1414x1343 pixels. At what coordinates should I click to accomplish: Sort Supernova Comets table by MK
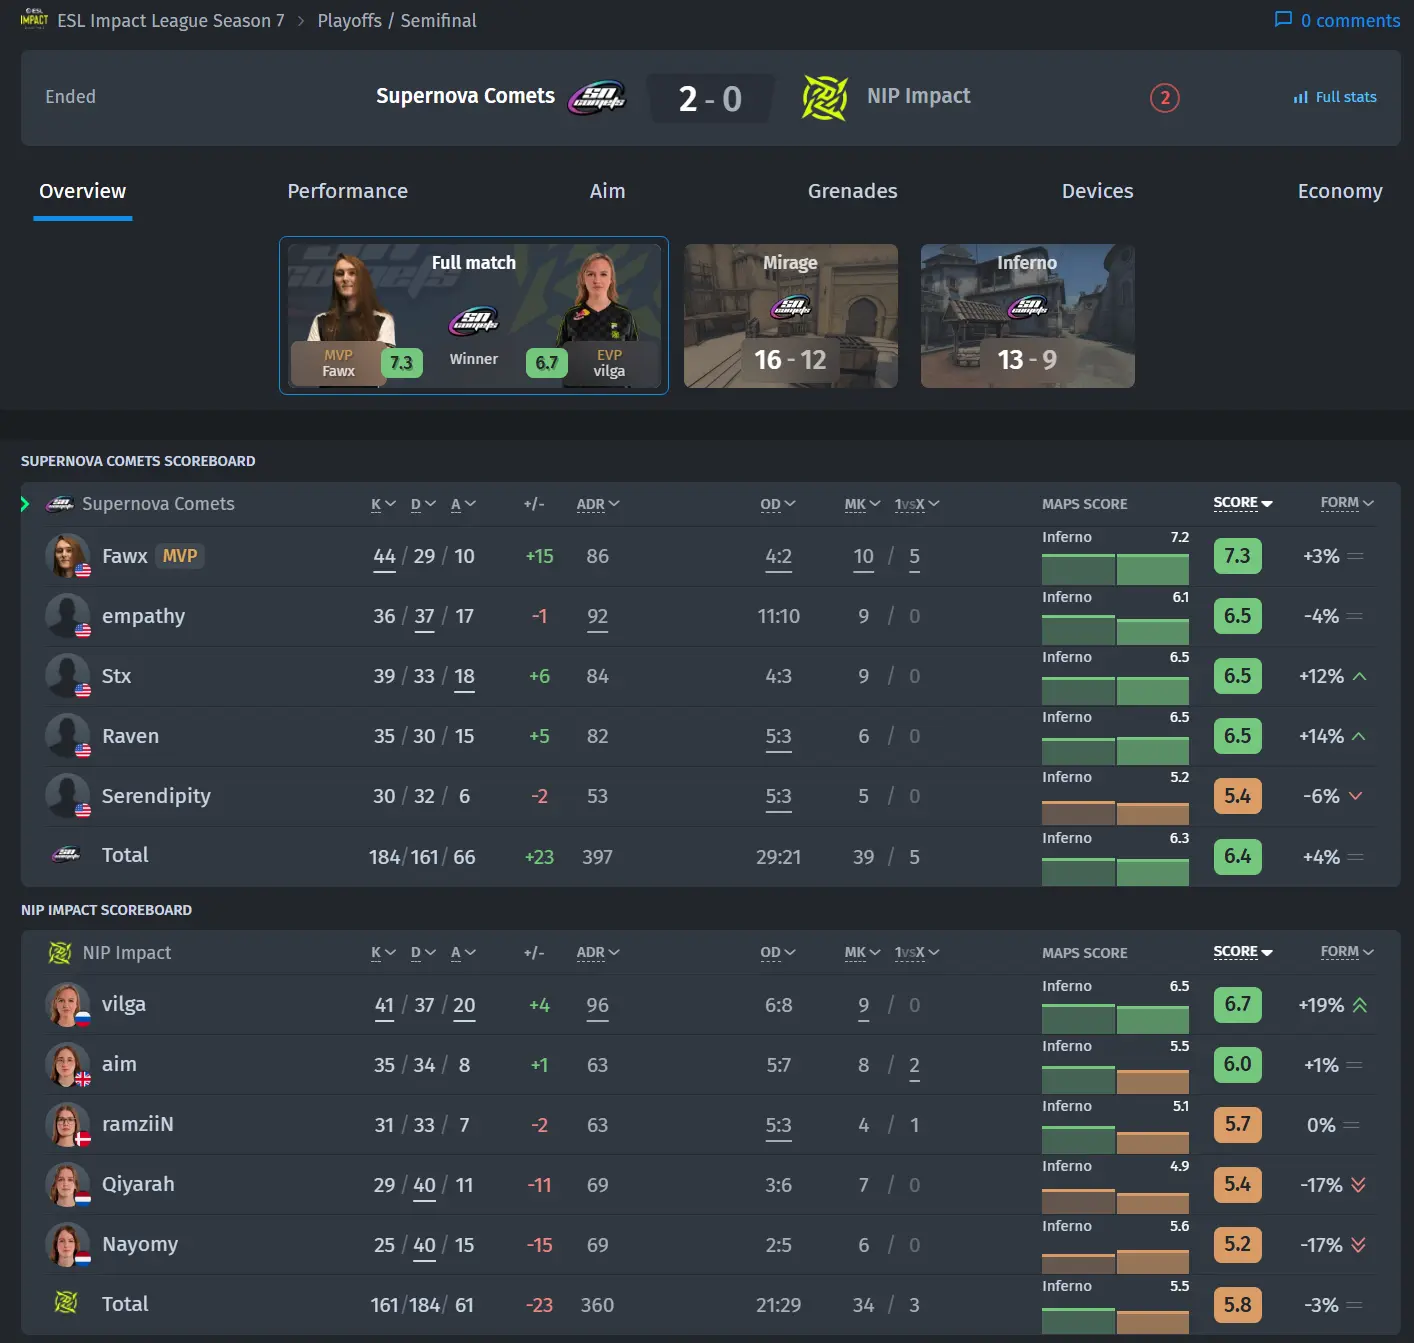[862, 504]
